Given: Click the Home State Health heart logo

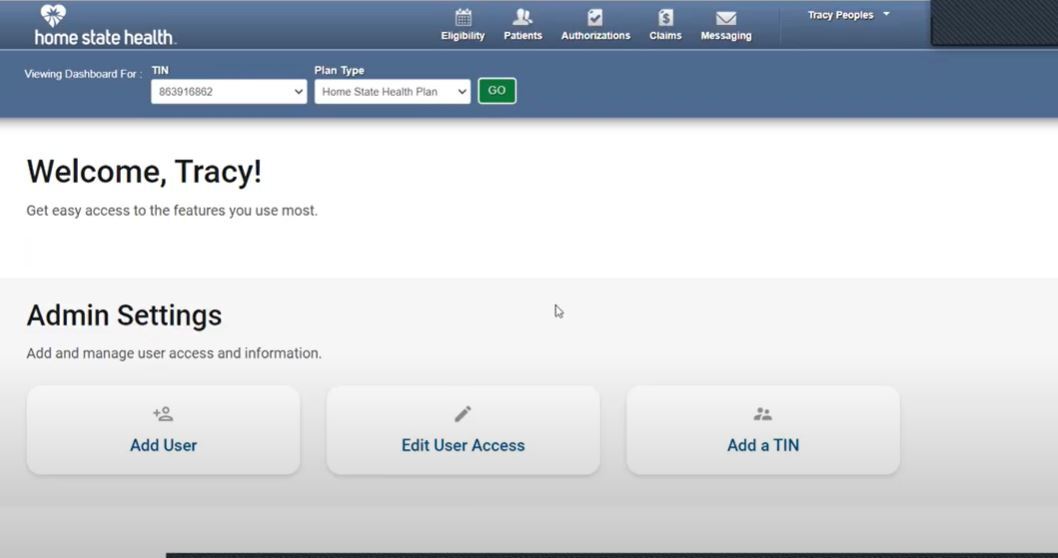Looking at the screenshot, I should coord(53,15).
